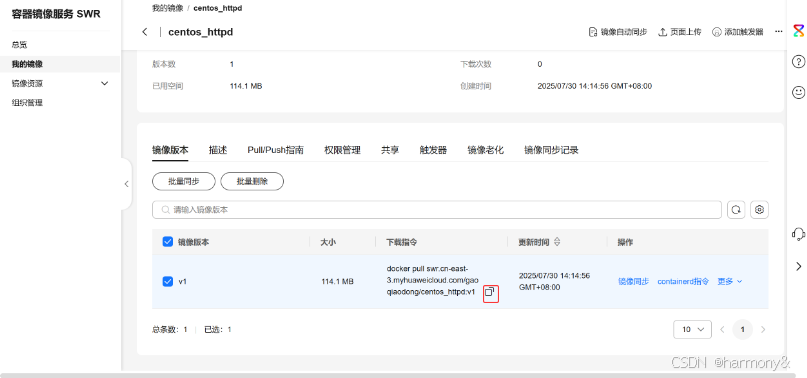
Task: Refresh the image version list
Action: click(x=736, y=210)
